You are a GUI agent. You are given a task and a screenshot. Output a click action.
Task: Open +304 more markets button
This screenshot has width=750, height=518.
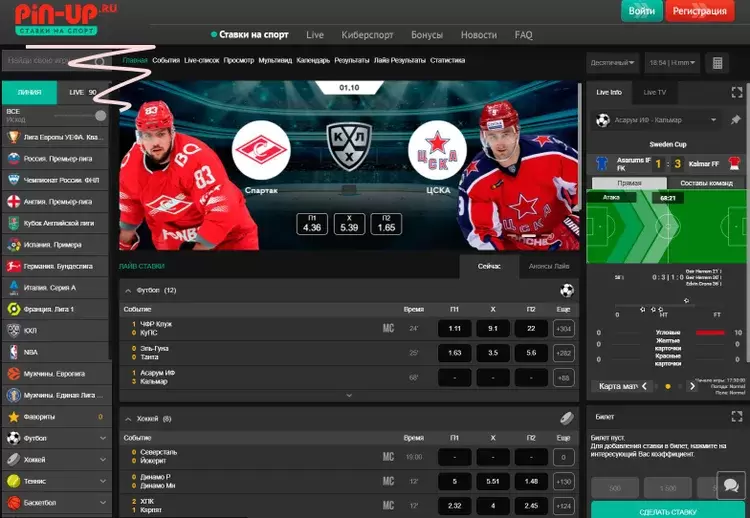(563, 329)
